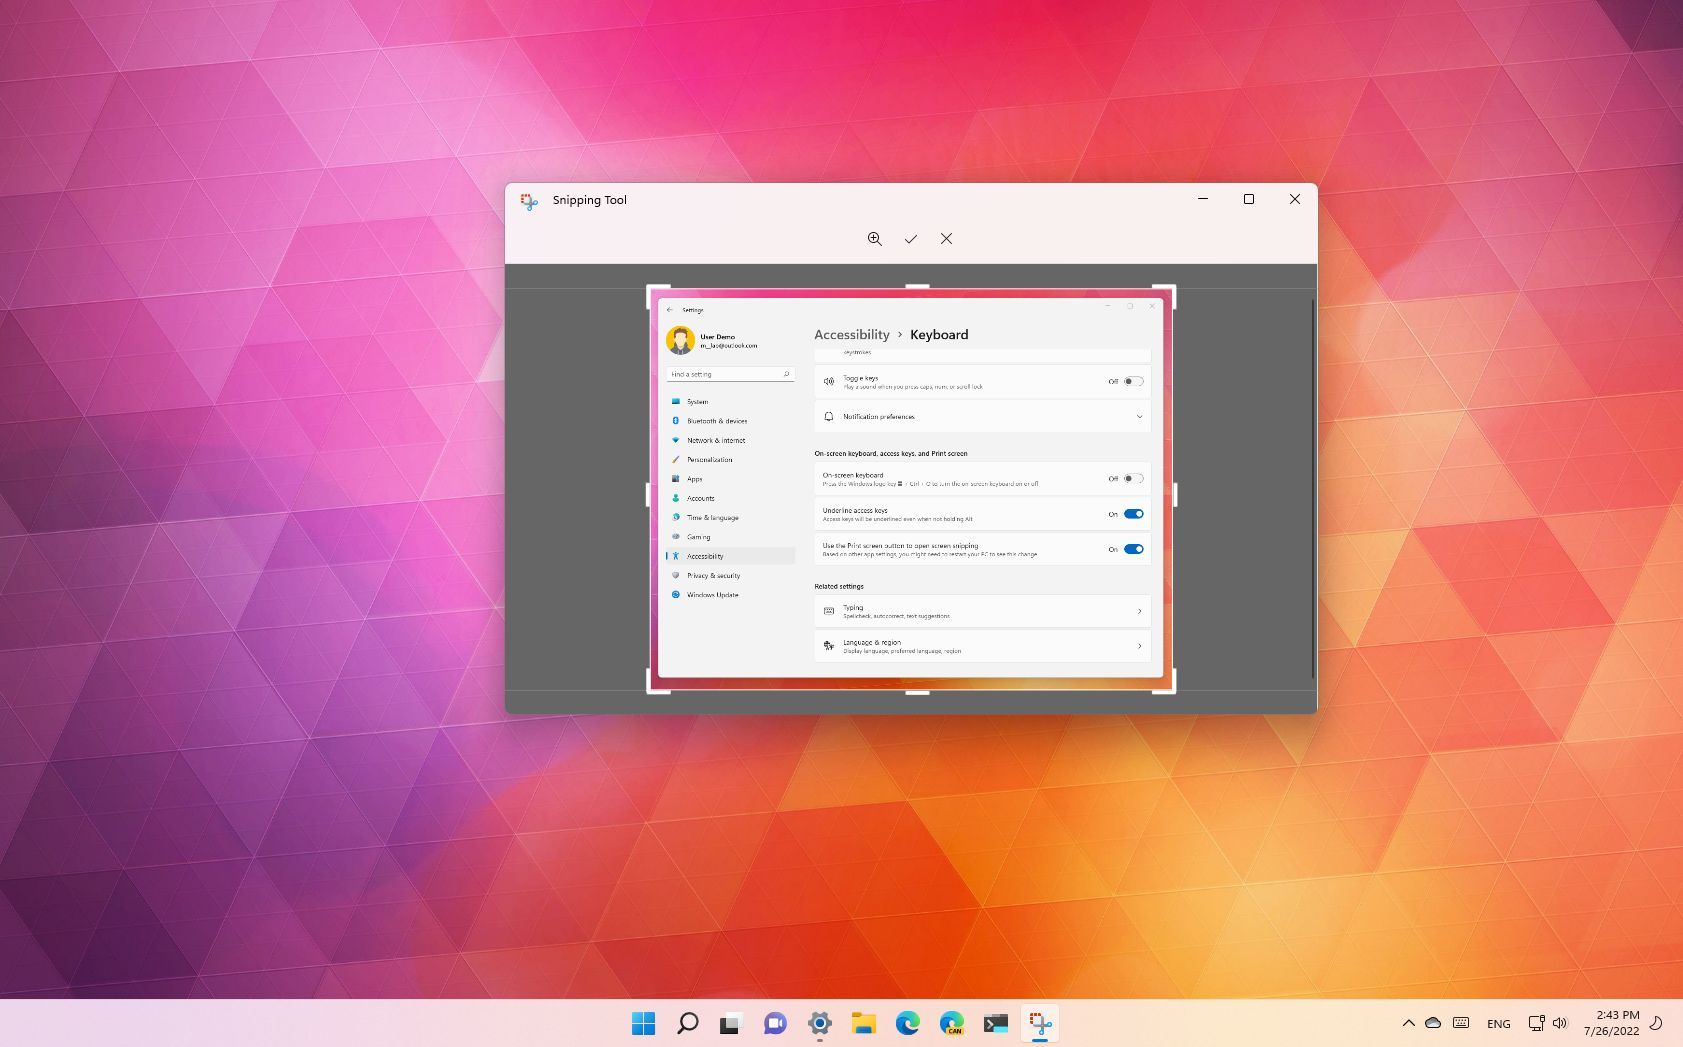Enable the On-screen keyboard toggle

coord(1132,478)
